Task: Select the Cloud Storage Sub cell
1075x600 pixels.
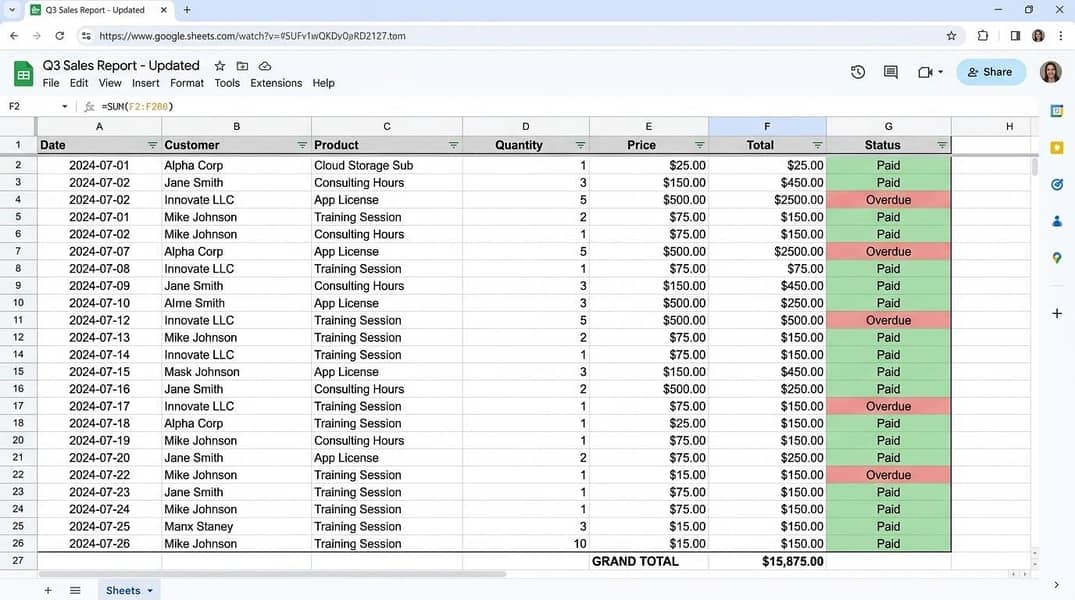Action: click(387, 165)
